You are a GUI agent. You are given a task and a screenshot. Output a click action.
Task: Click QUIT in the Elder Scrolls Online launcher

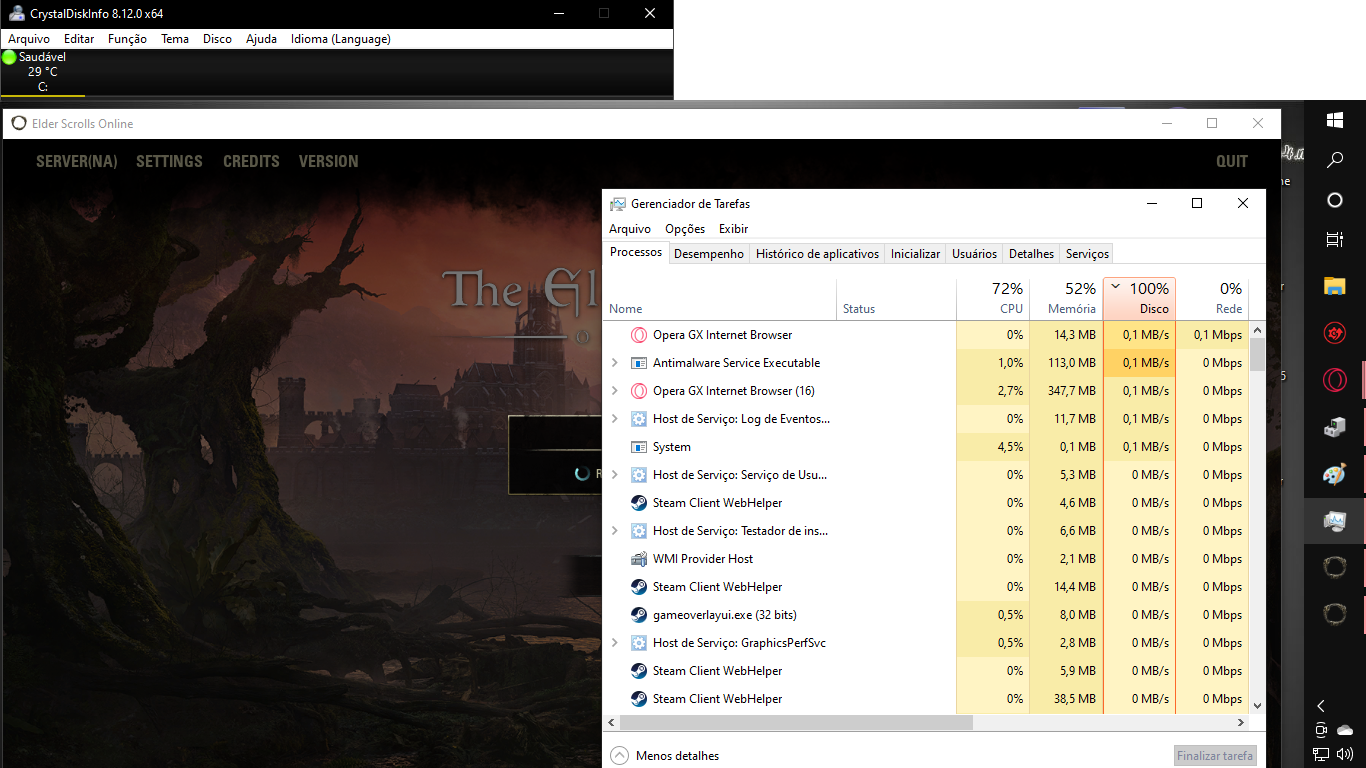pos(1232,161)
